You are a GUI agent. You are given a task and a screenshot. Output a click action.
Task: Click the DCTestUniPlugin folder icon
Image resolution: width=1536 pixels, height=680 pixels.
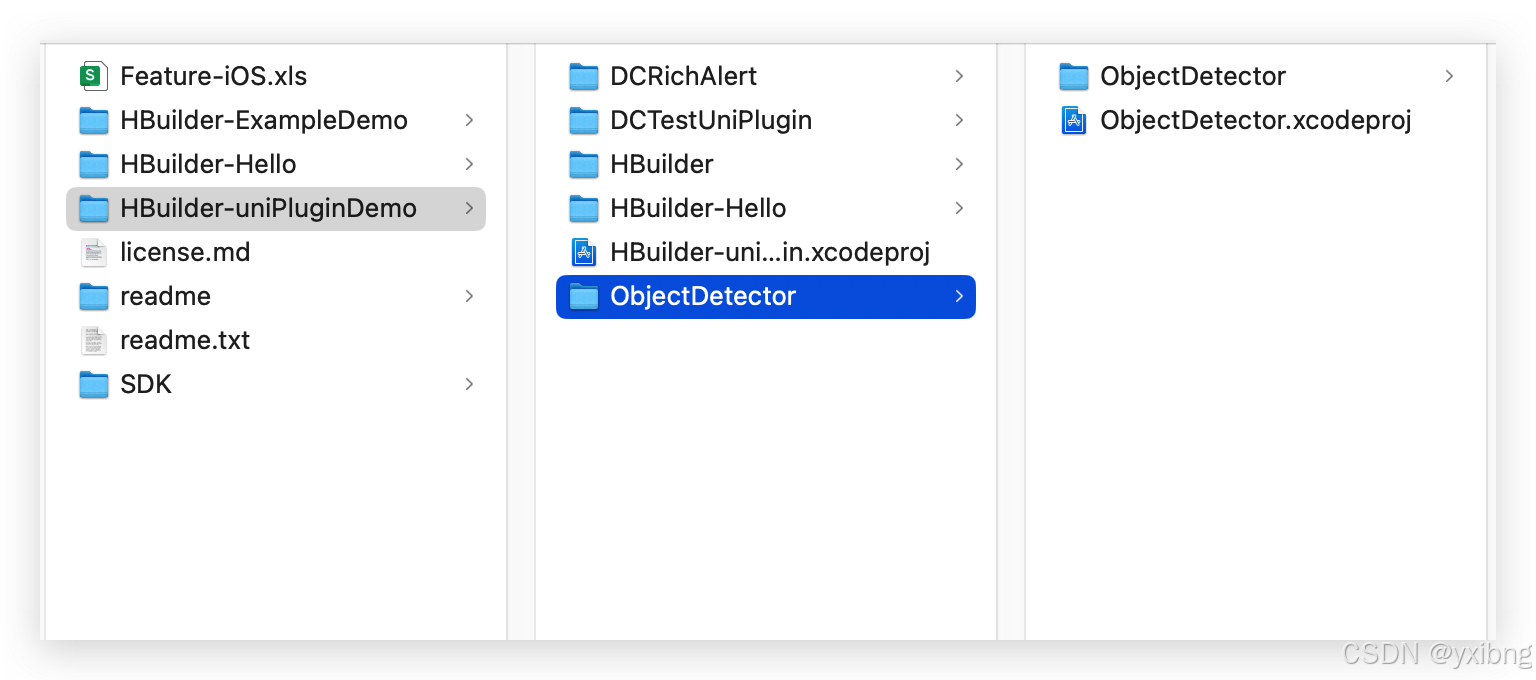(x=583, y=120)
